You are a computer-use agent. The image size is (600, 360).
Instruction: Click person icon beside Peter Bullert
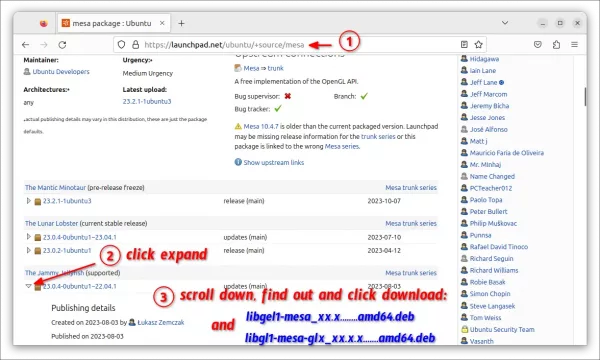click(x=464, y=211)
